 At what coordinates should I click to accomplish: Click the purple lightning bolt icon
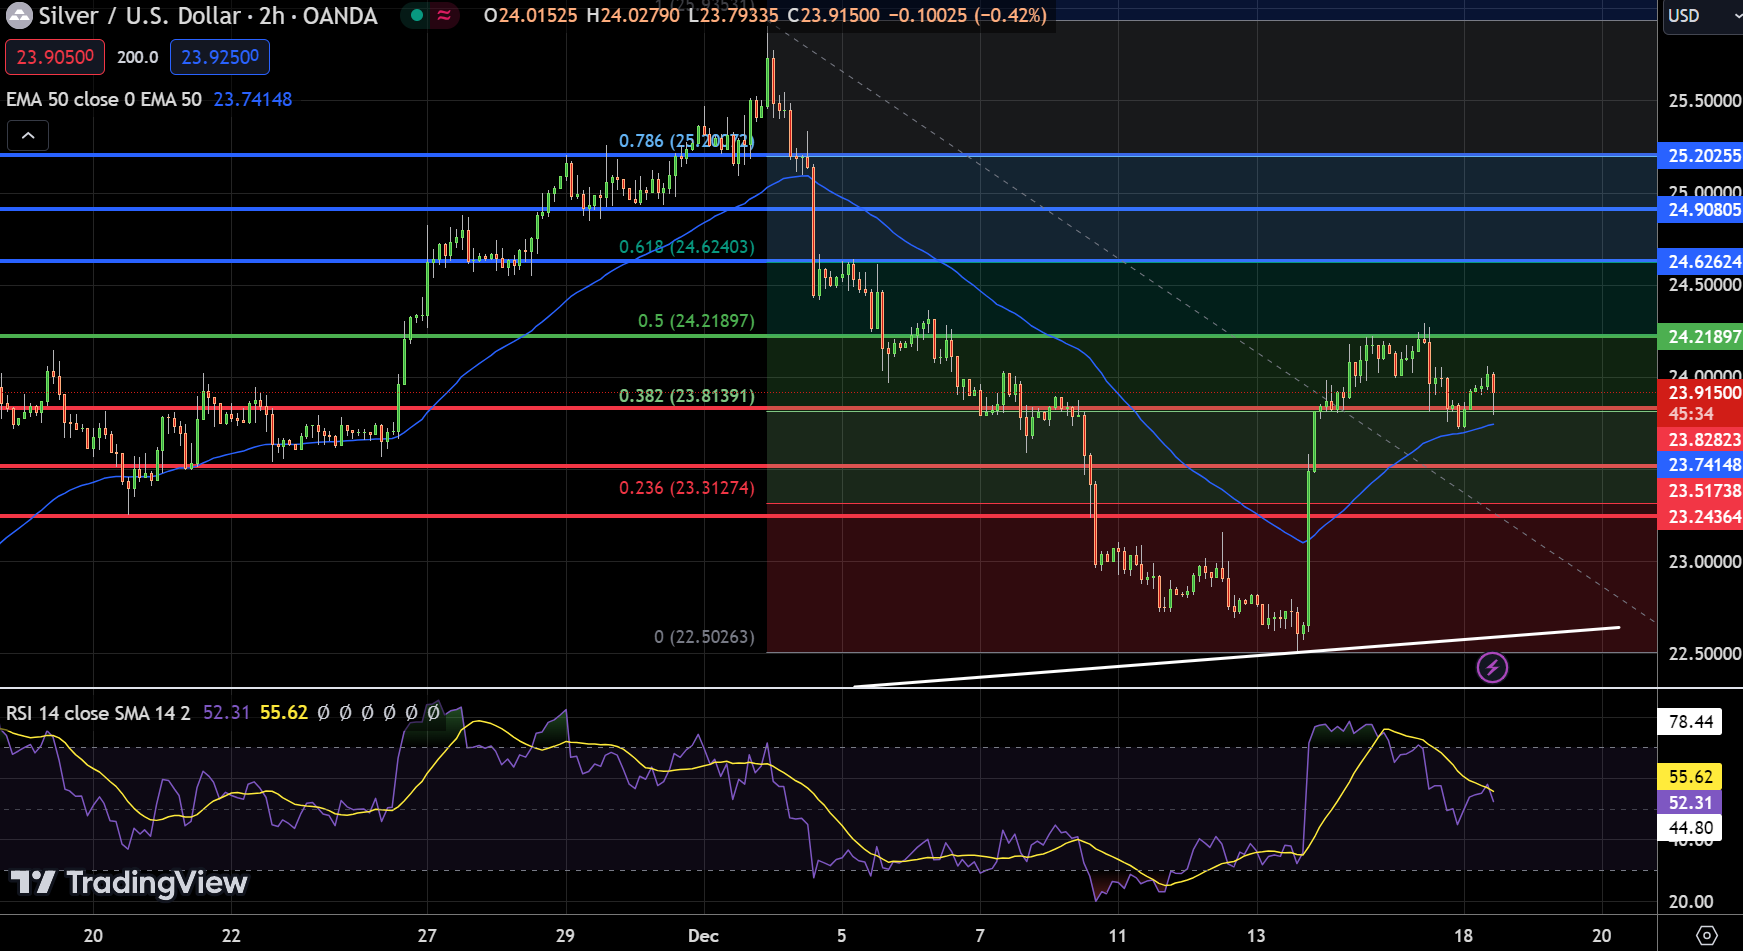pos(1492,667)
